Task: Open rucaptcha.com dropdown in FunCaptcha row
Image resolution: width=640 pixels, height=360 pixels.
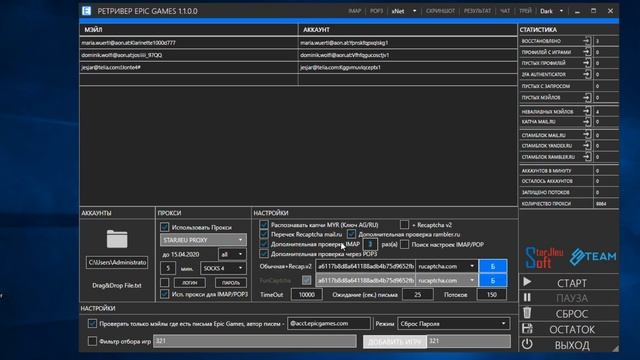Action: tap(447, 280)
